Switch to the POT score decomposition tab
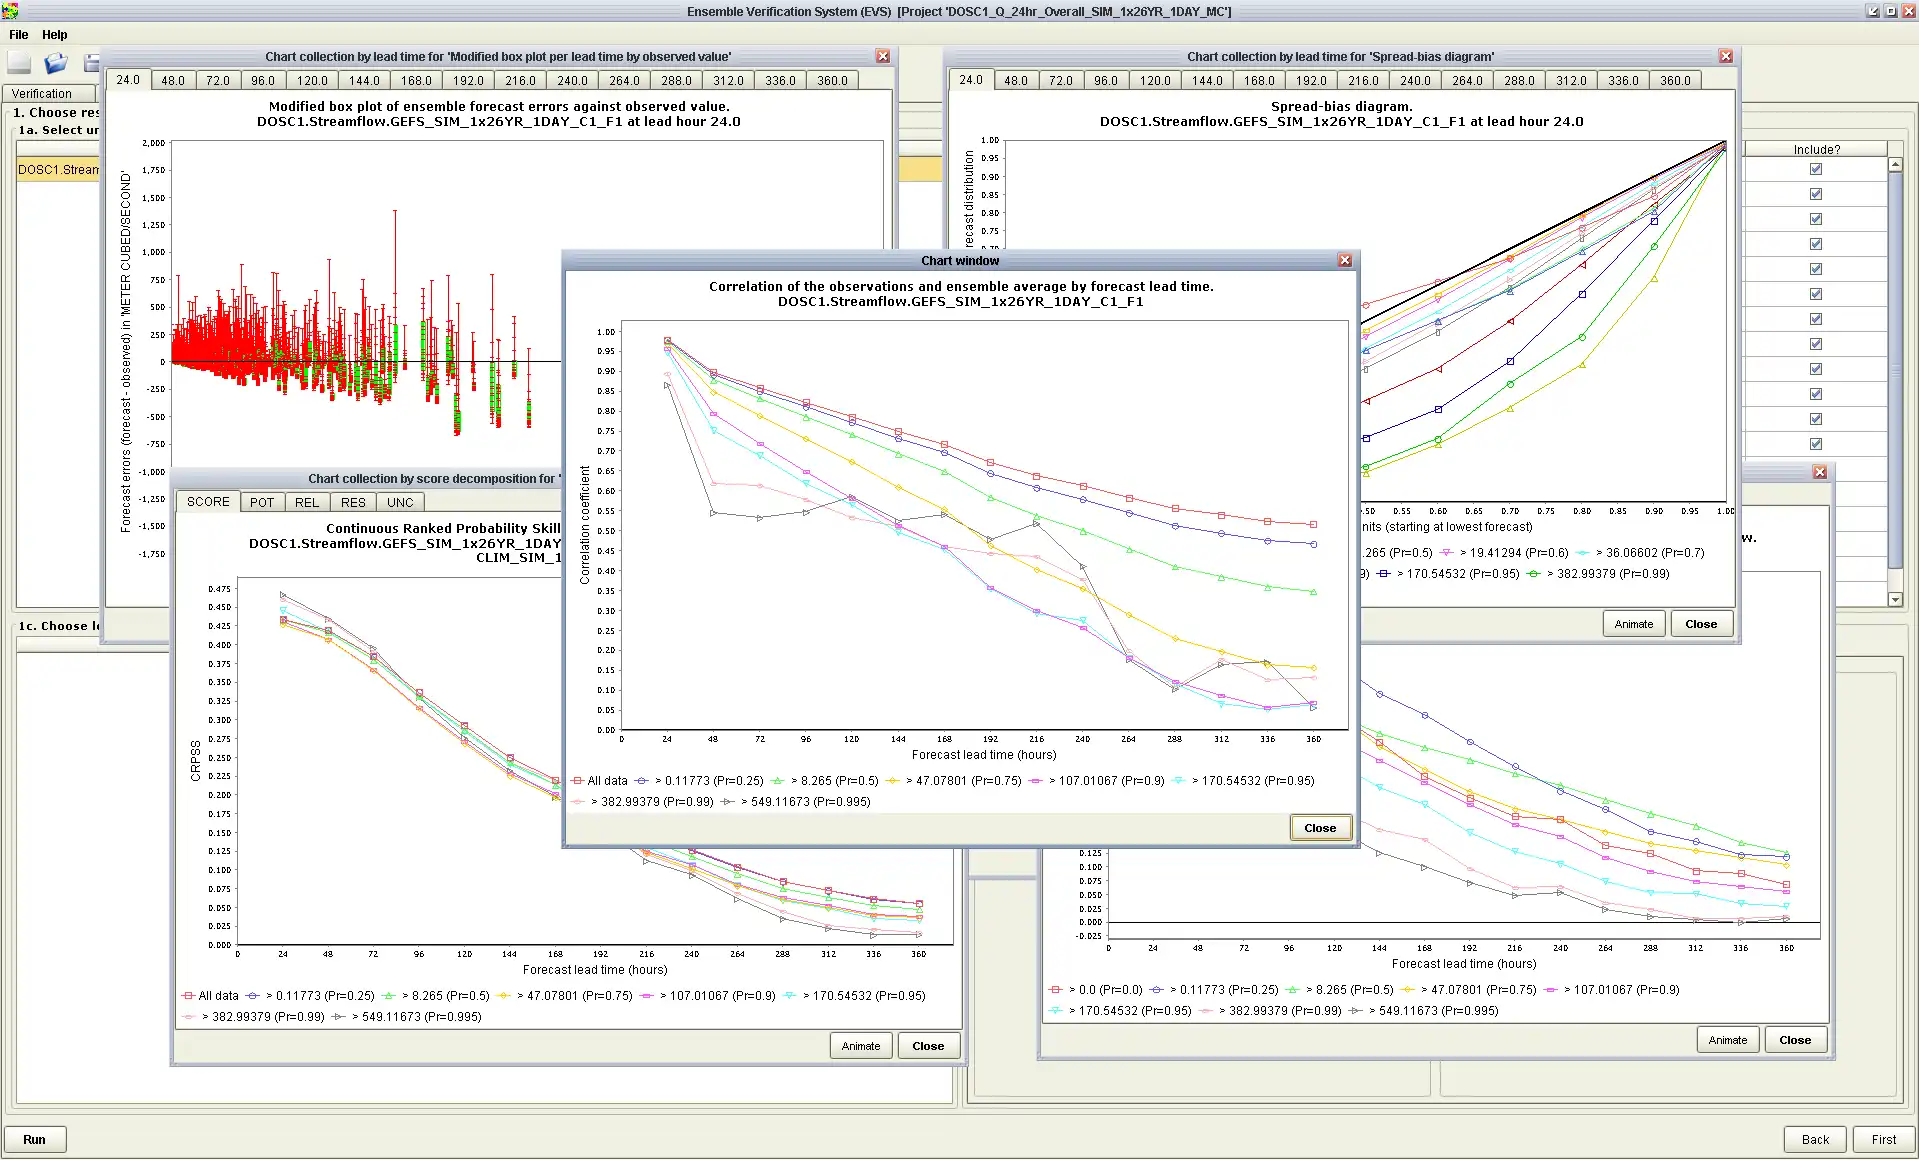Screen dimensions: 1919x1160 (x=262, y=503)
